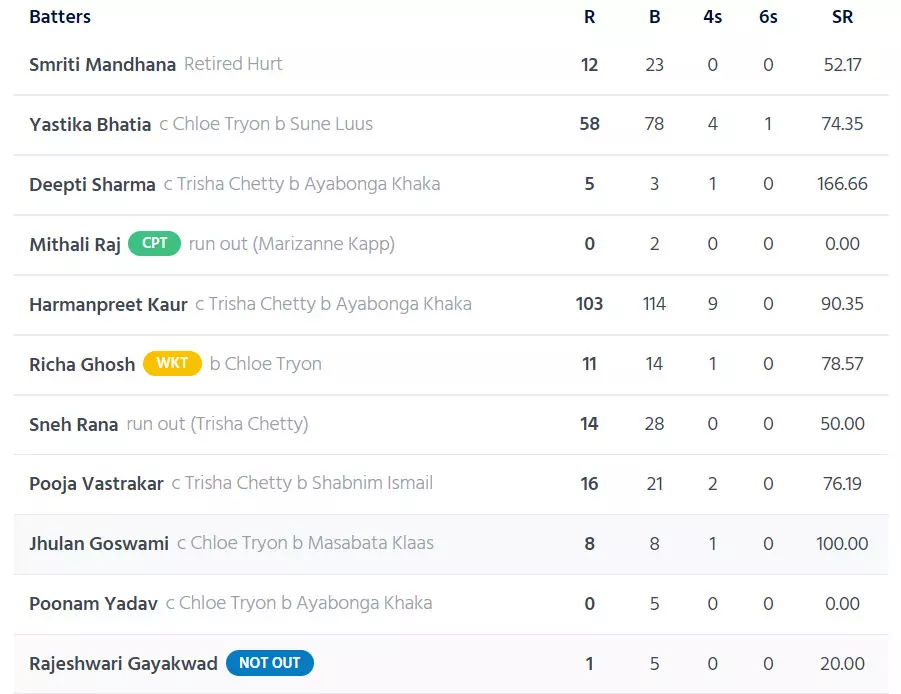Click the Poonam Yadav player name
901x694 pixels.
(93, 604)
